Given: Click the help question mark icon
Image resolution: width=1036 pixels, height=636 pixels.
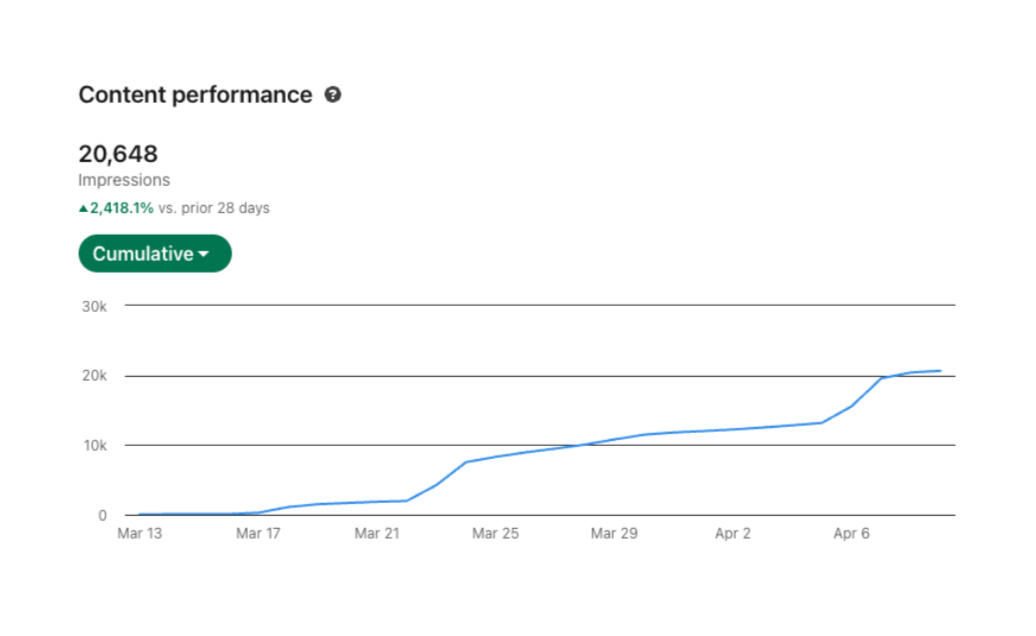Looking at the screenshot, I should [333, 95].
